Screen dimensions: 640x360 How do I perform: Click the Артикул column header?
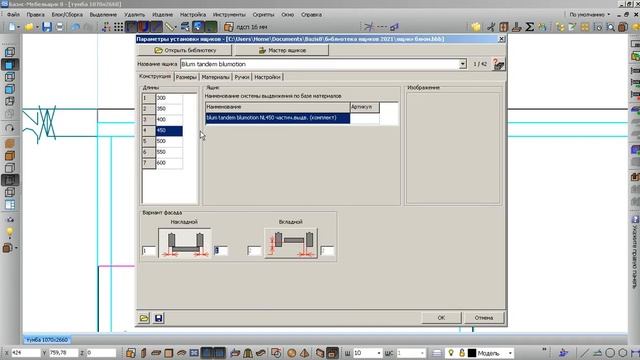coord(364,107)
